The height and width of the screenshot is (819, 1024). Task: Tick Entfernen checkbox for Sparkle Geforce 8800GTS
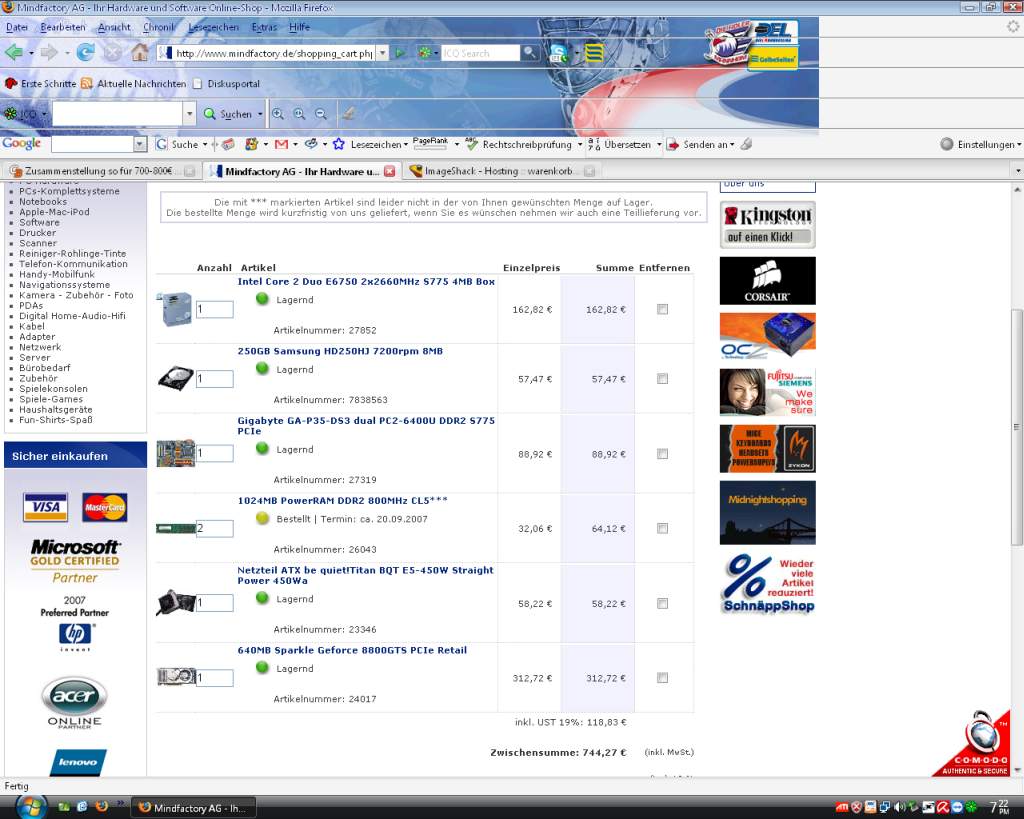point(662,678)
